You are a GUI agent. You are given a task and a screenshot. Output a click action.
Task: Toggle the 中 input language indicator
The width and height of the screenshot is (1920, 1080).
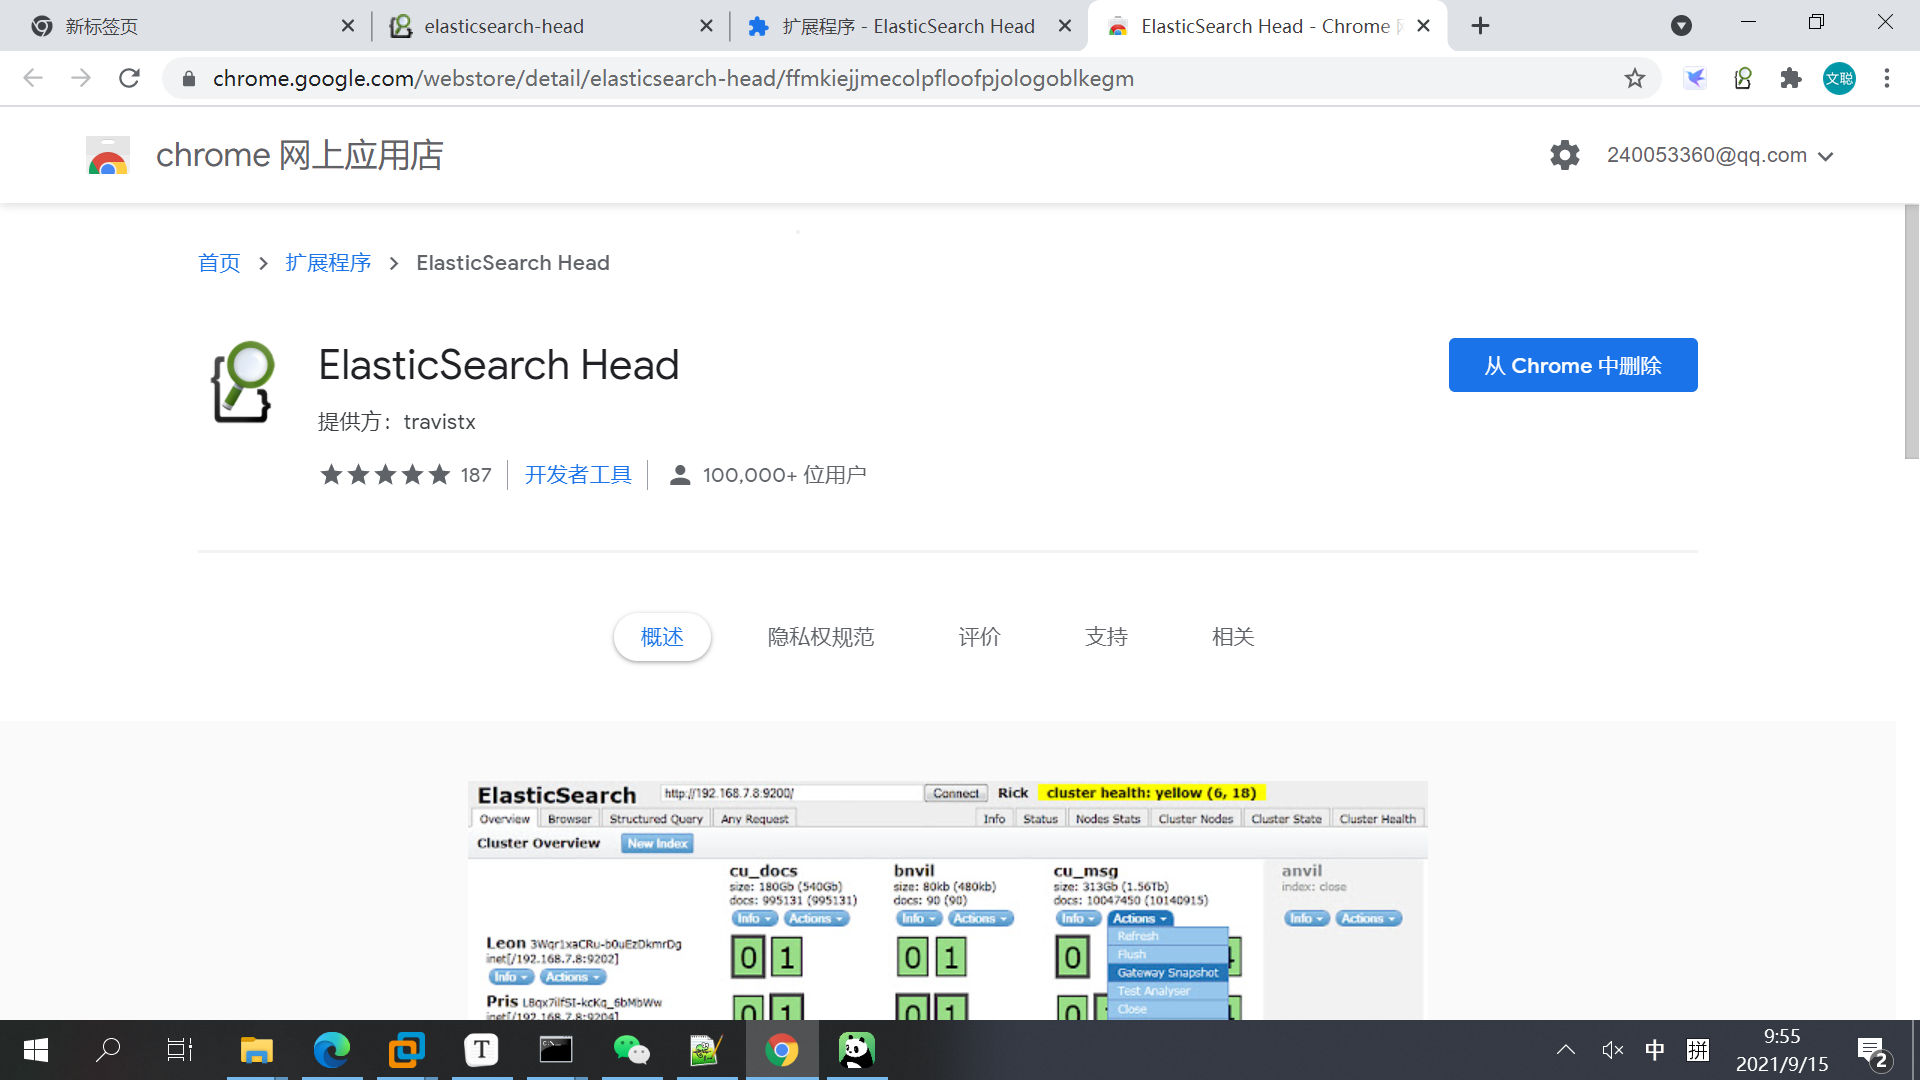[1655, 1050]
